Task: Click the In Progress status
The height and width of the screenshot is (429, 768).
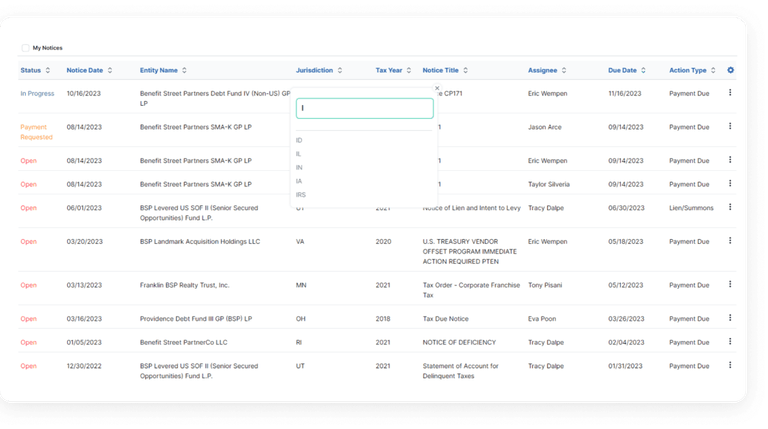Action: [x=37, y=94]
